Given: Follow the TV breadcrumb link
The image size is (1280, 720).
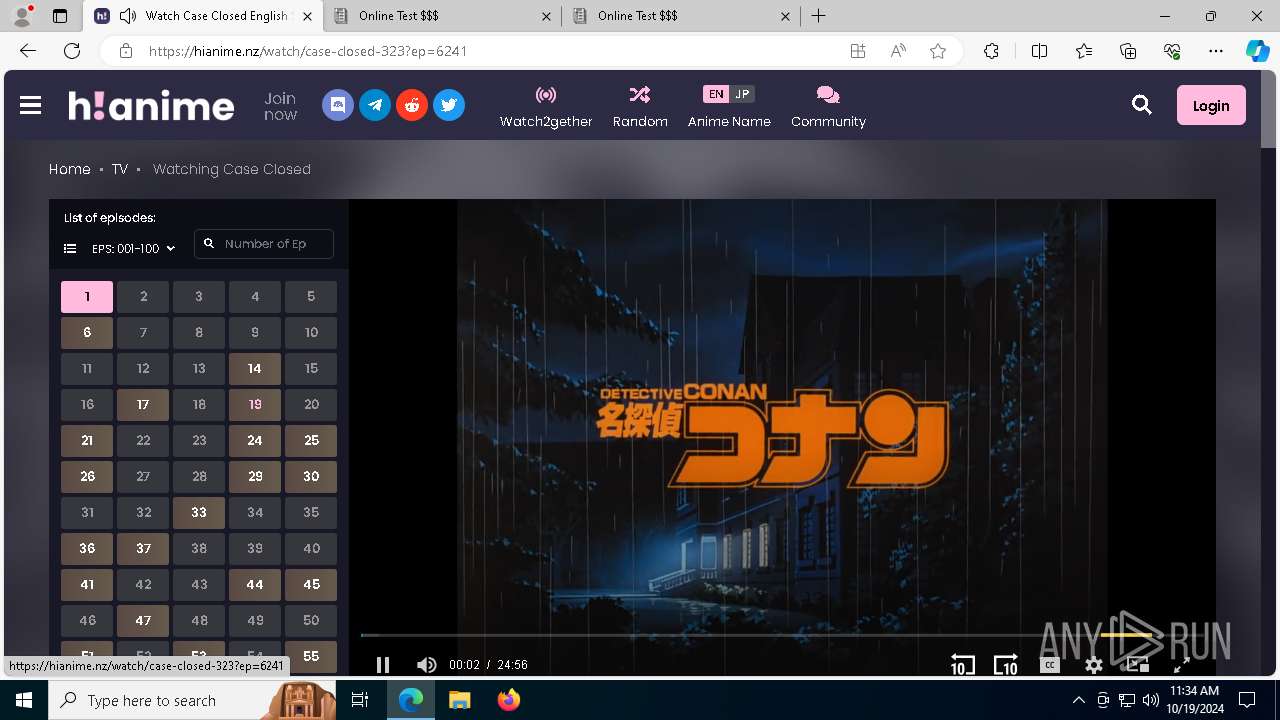Looking at the screenshot, I should [x=120, y=169].
